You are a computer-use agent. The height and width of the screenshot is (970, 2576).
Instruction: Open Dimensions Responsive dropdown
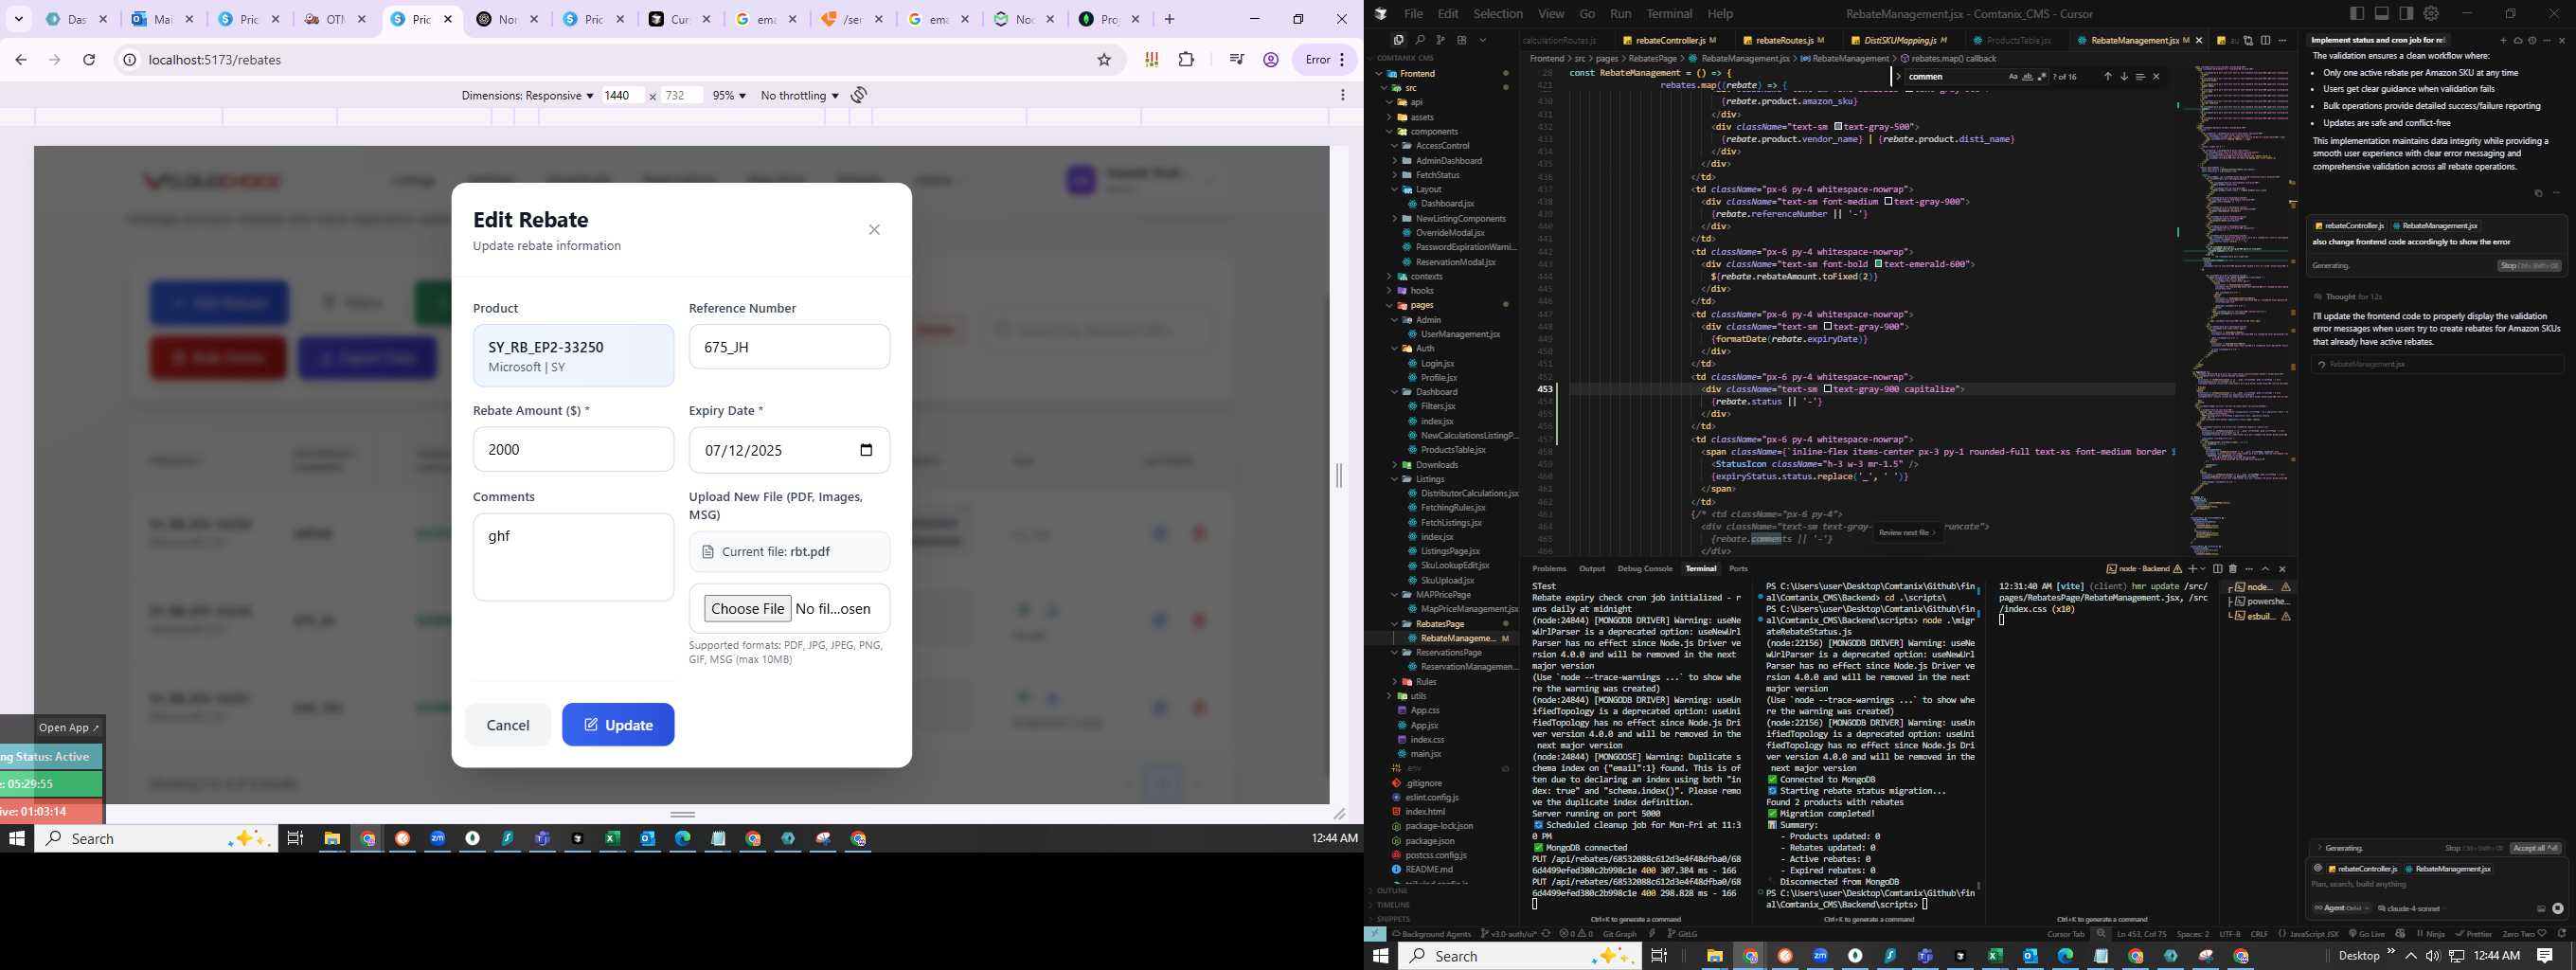point(527,96)
